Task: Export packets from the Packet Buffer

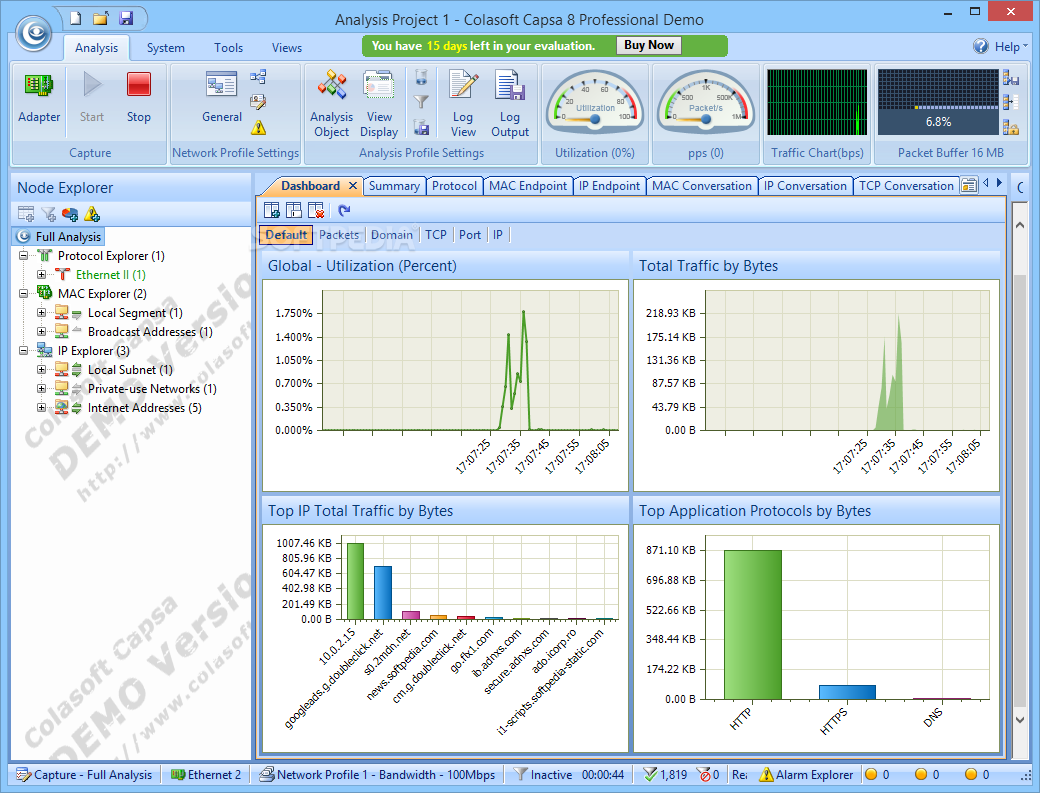Action: tap(1011, 78)
